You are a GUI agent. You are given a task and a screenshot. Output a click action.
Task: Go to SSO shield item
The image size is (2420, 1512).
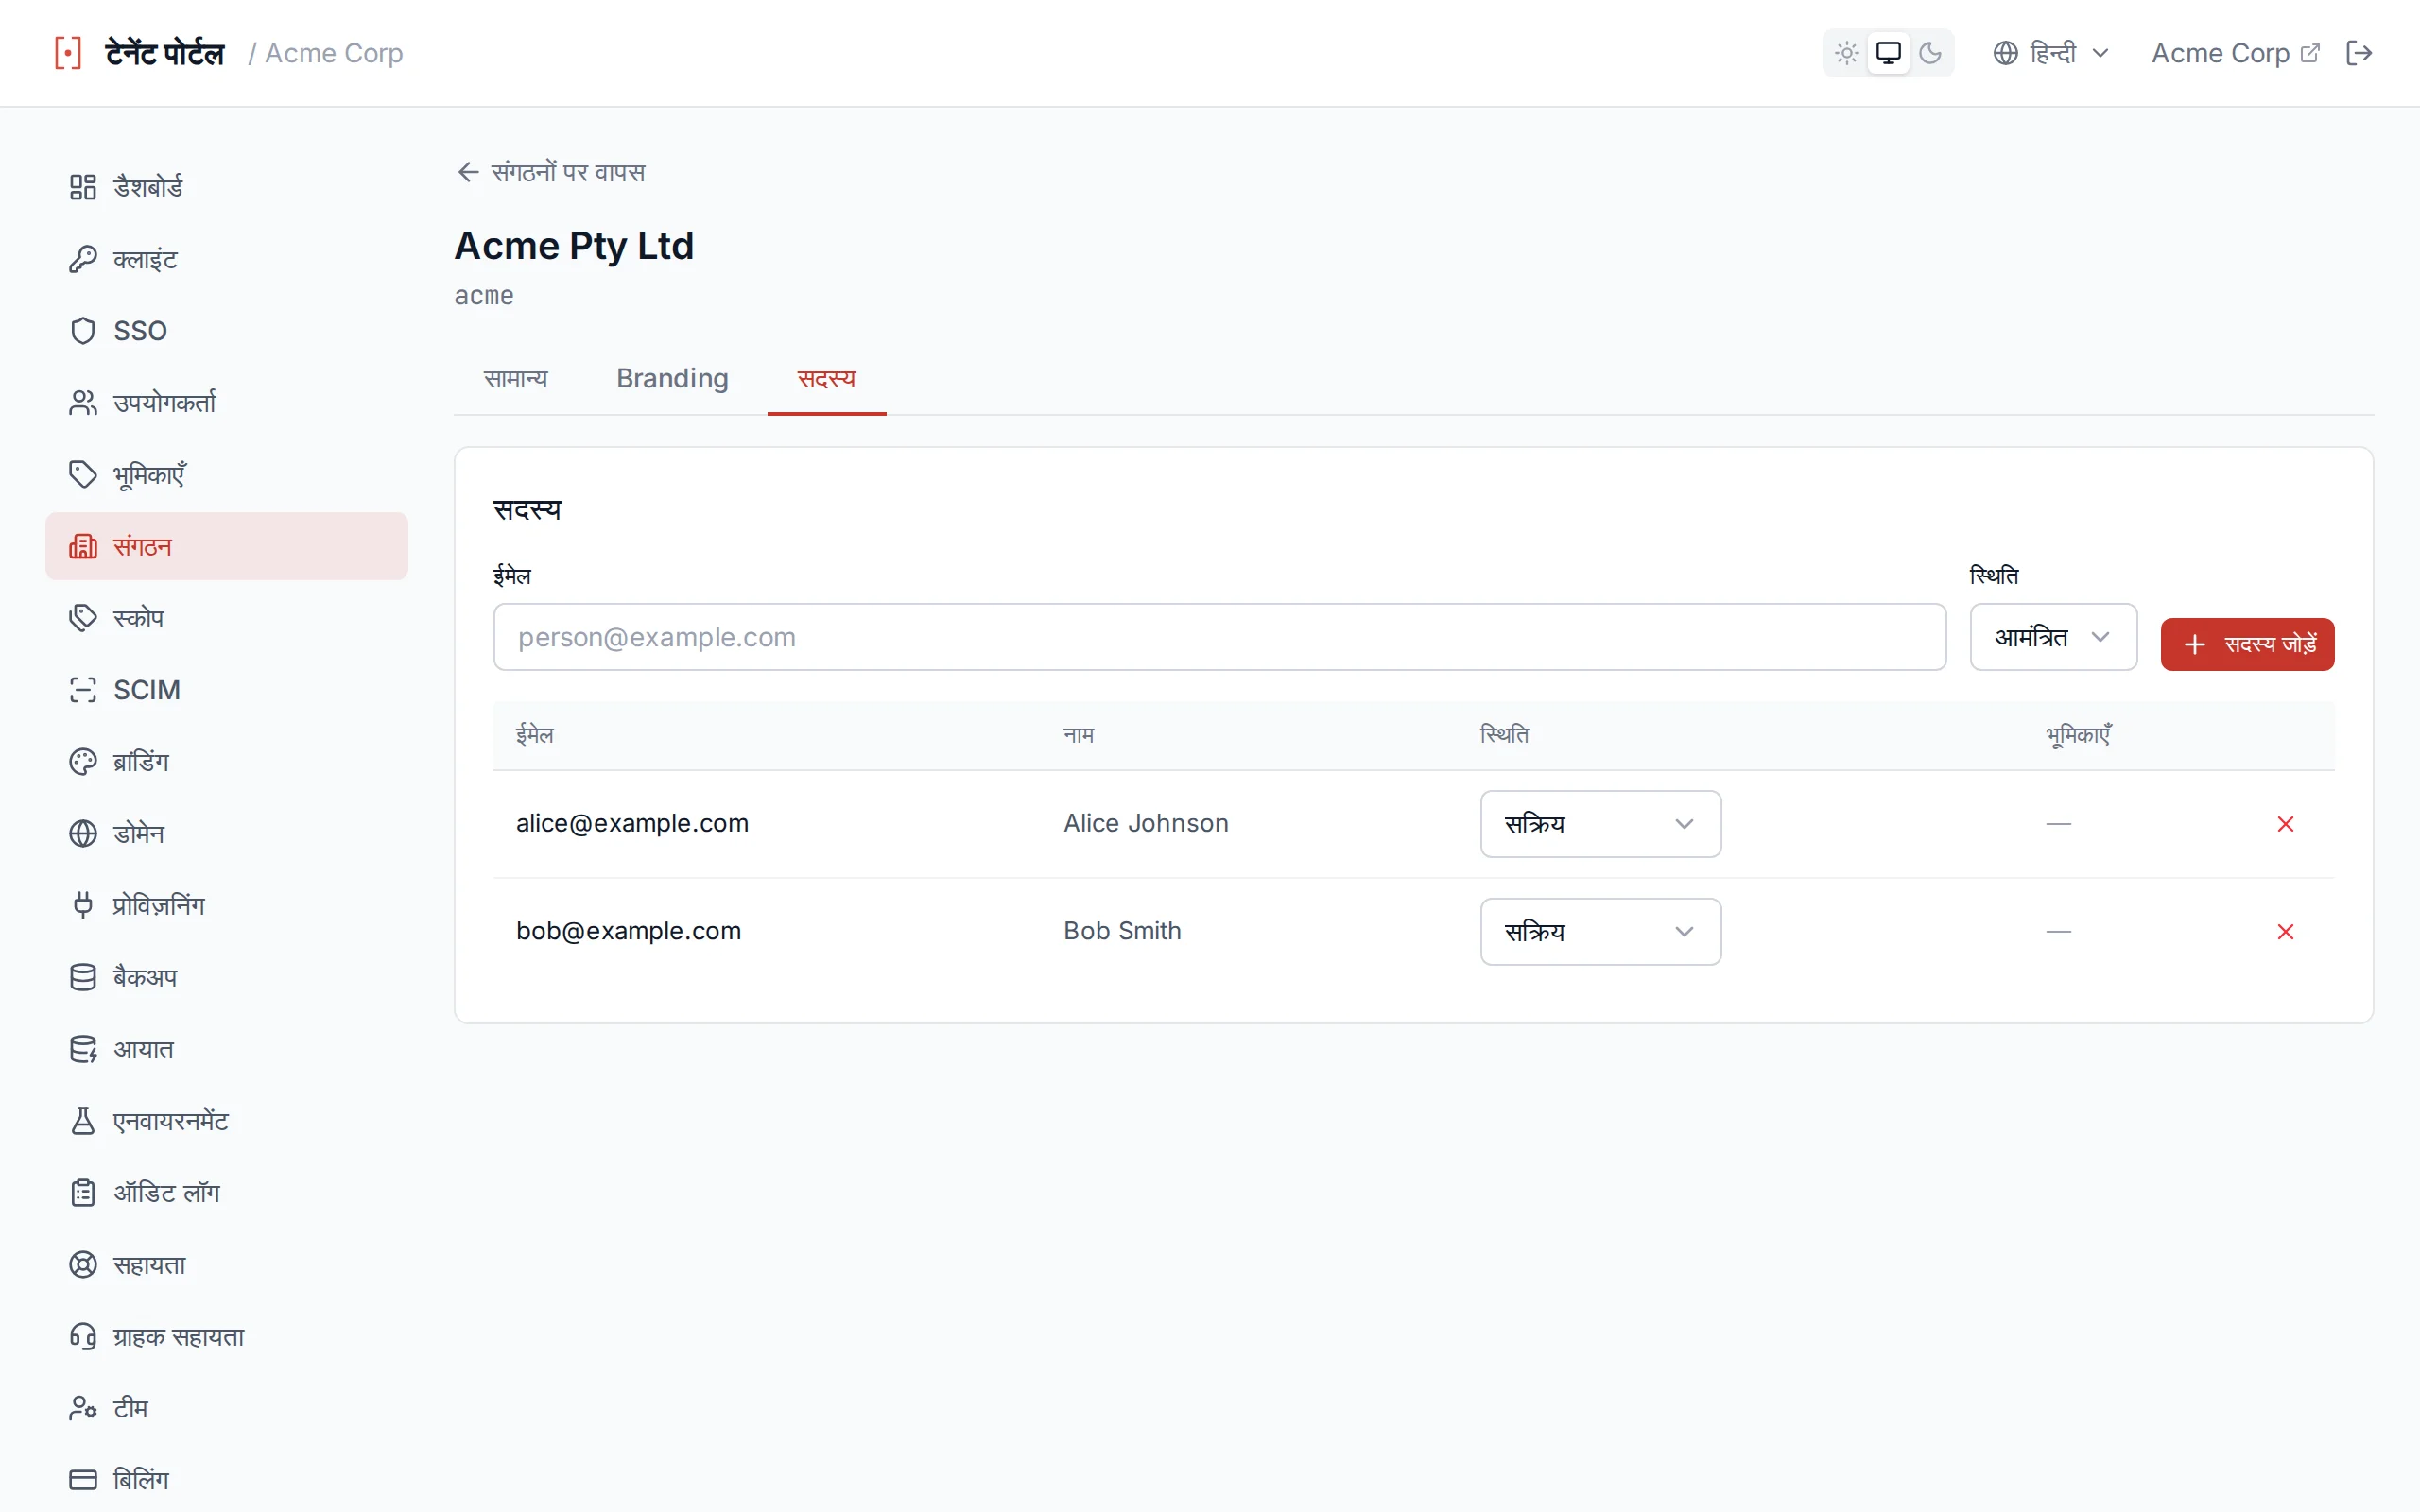[x=226, y=331]
